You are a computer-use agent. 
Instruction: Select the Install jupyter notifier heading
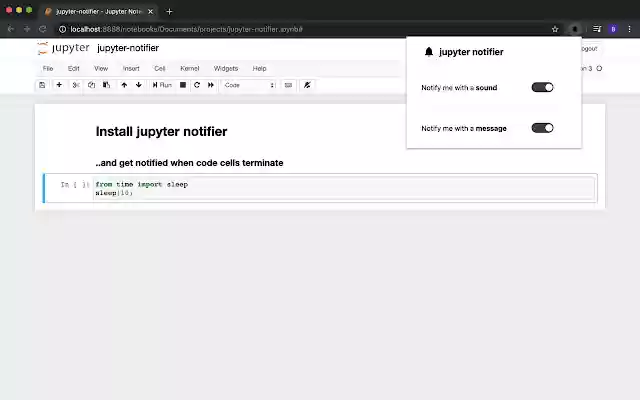coord(161,131)
